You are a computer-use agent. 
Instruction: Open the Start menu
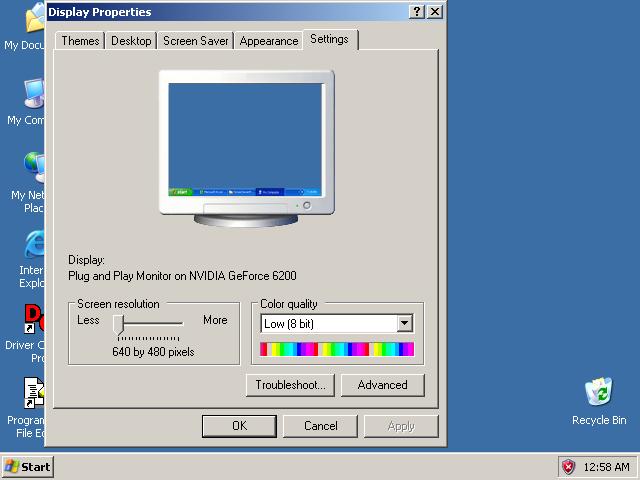28,467
